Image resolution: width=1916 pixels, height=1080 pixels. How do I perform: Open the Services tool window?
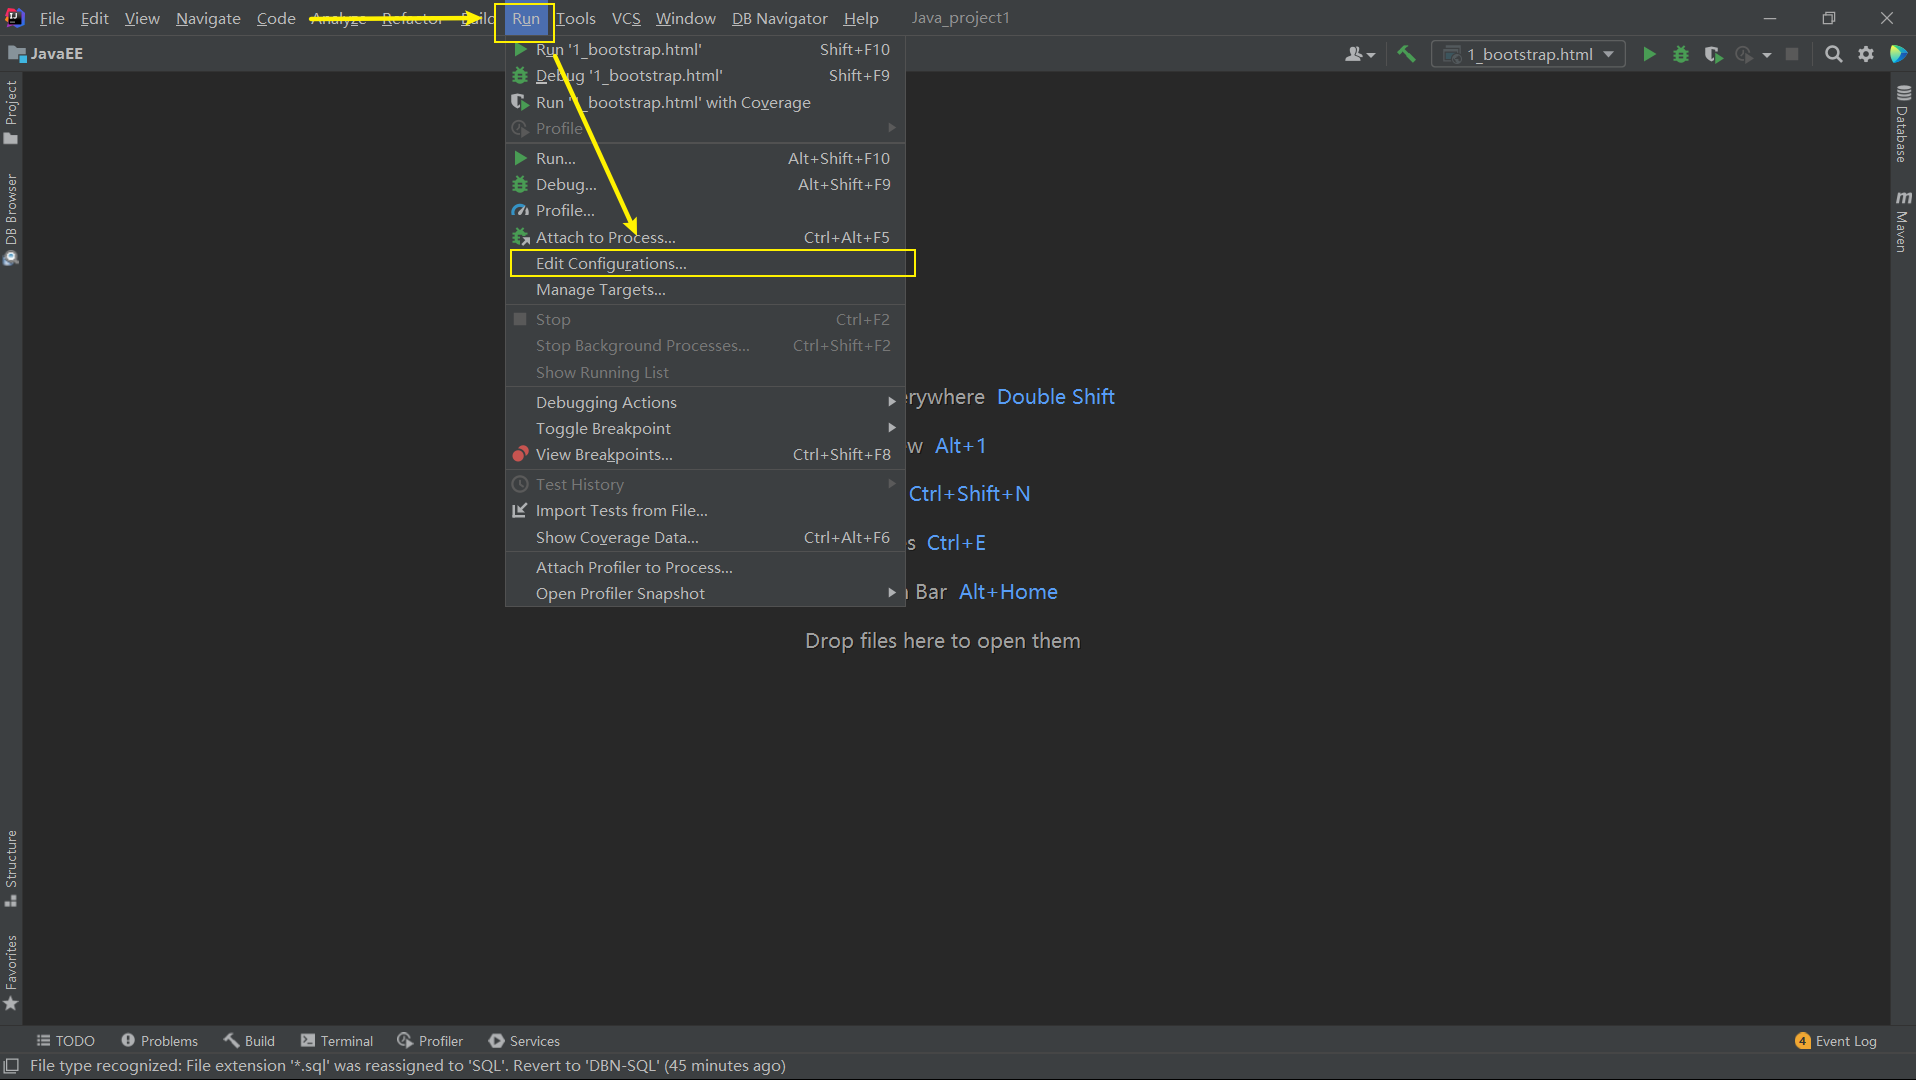pyautogui.click(x=524, y=1041)
